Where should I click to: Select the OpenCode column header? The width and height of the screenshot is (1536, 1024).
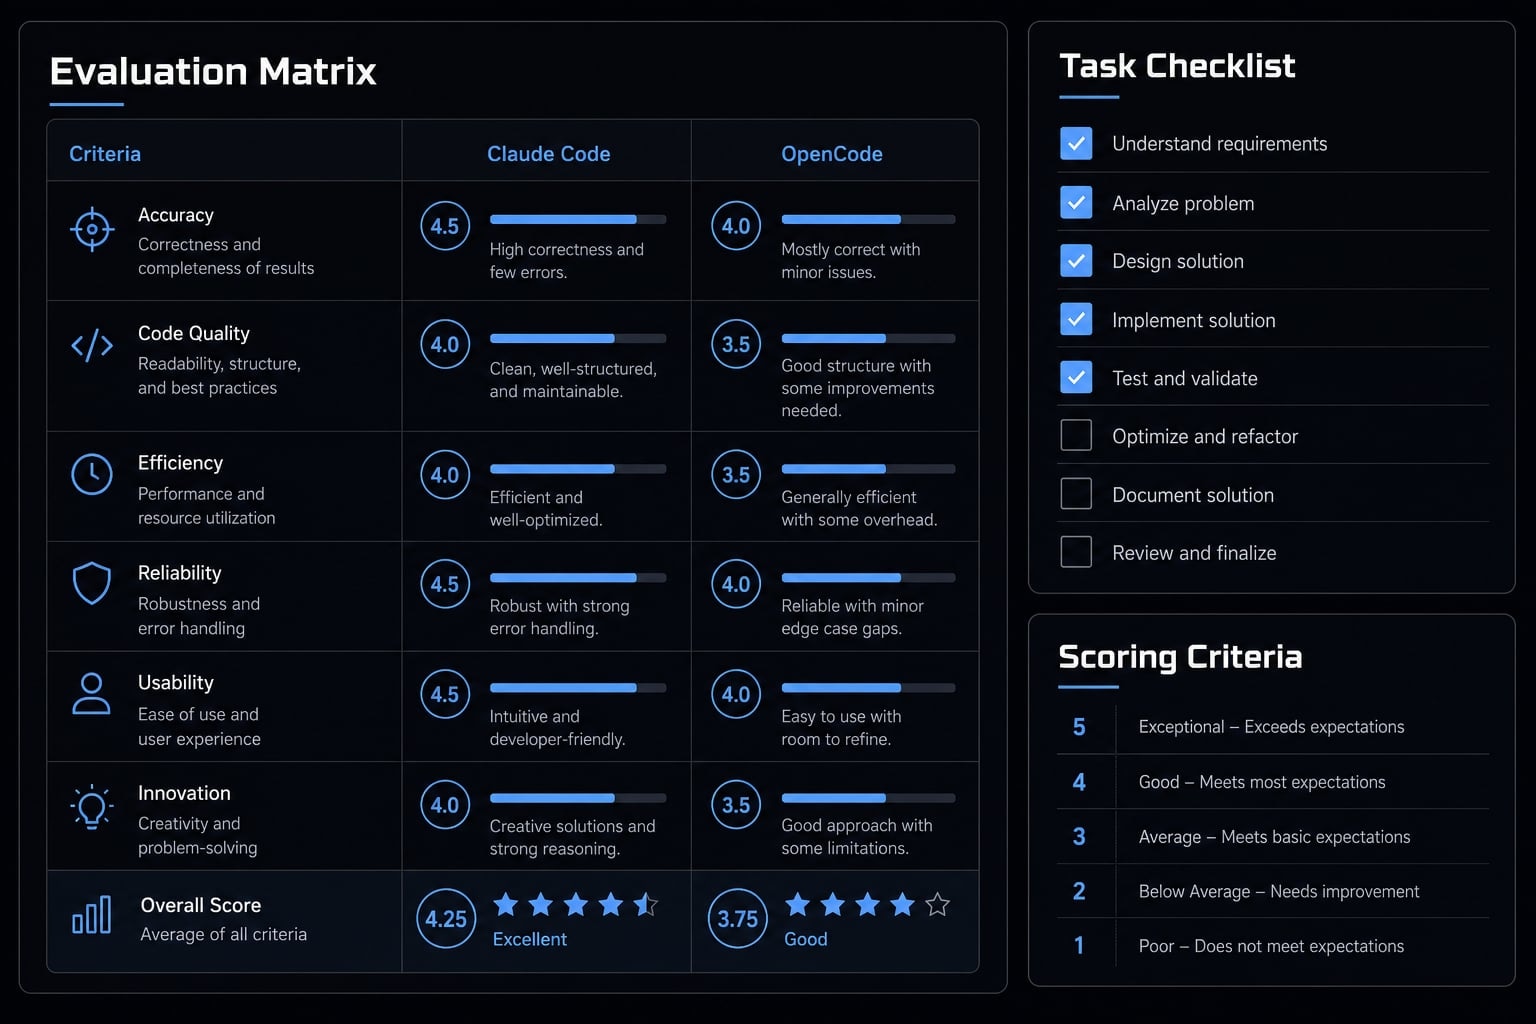(x=832, y=154)
